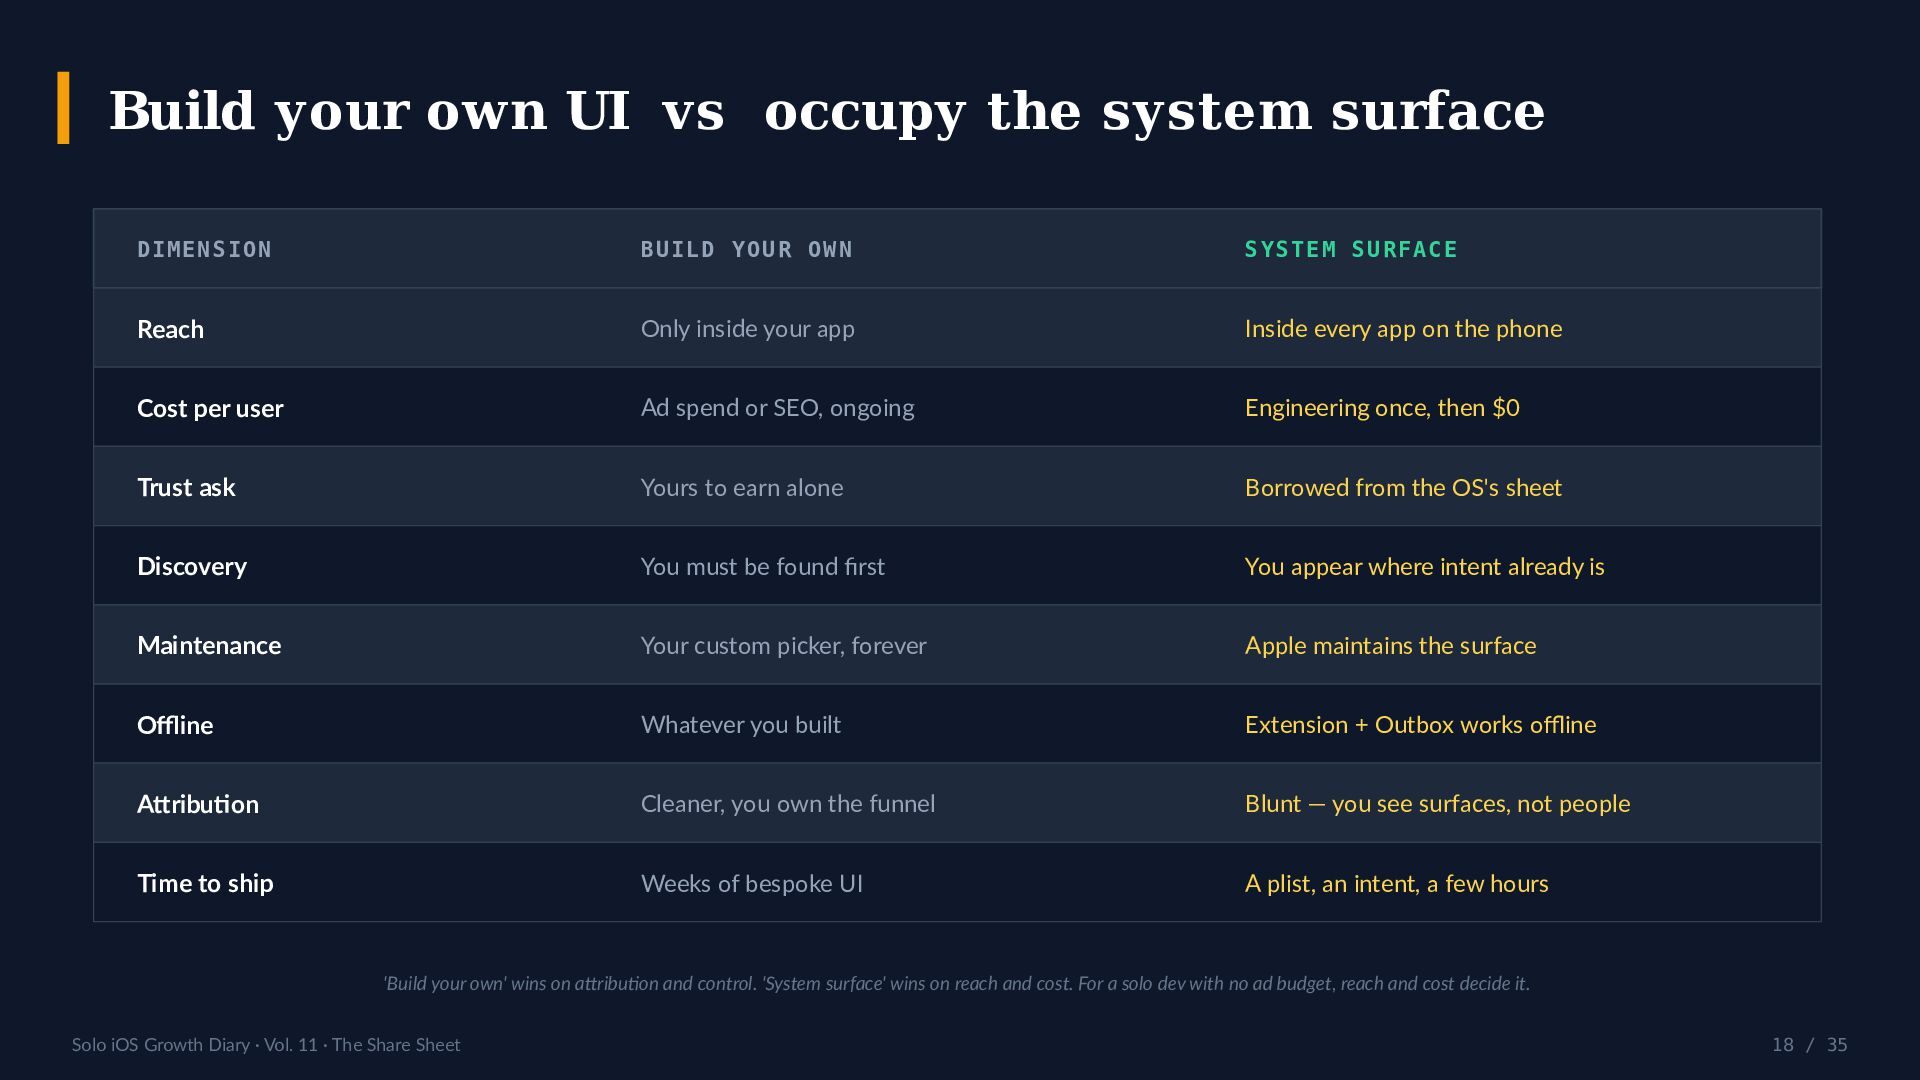Click 'Extension + Outbox works offline' cell
1920x1080 pixels.
click(1420, 724)
